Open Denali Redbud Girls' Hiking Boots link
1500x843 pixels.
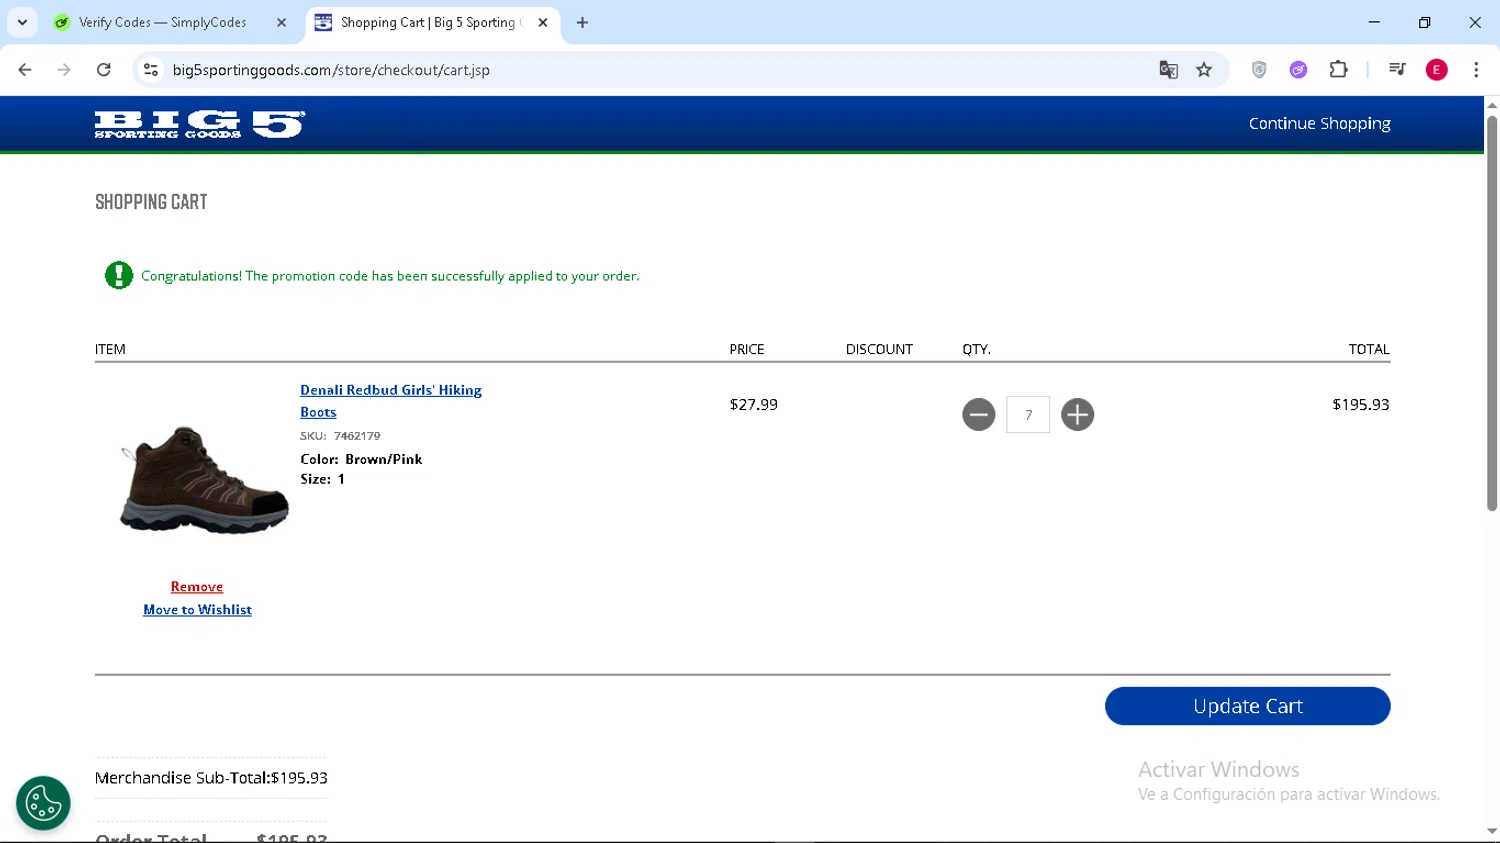tap(391, 401)
